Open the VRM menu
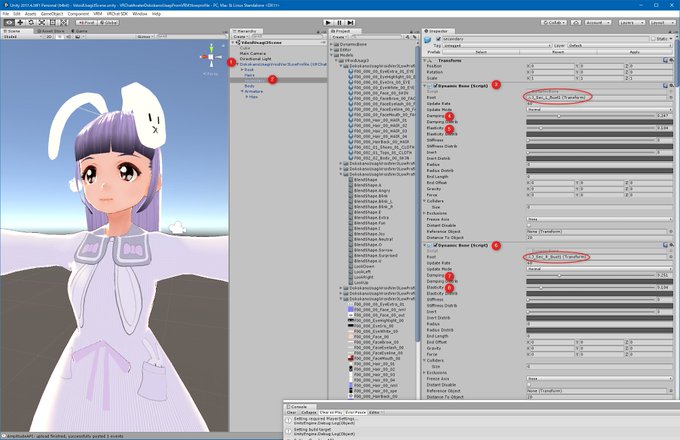Screen dimensions: 680x440 click(x=98, y=14)
